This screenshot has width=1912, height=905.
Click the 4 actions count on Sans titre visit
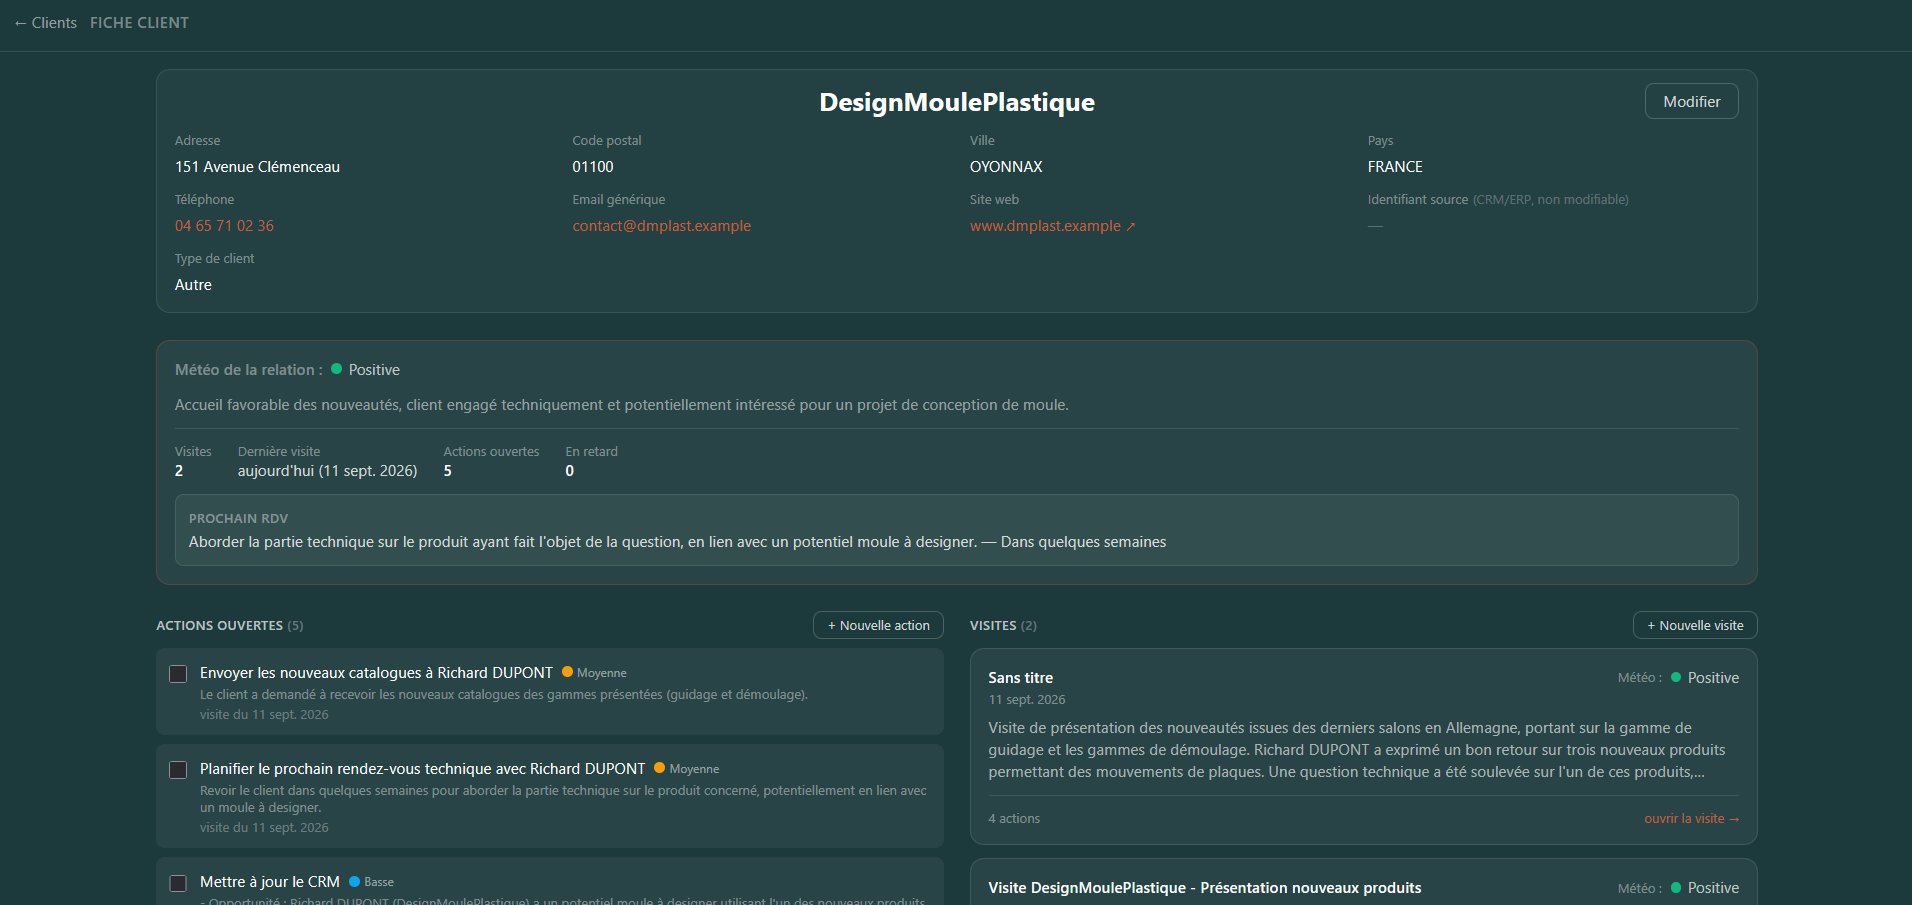(1014, 818)
